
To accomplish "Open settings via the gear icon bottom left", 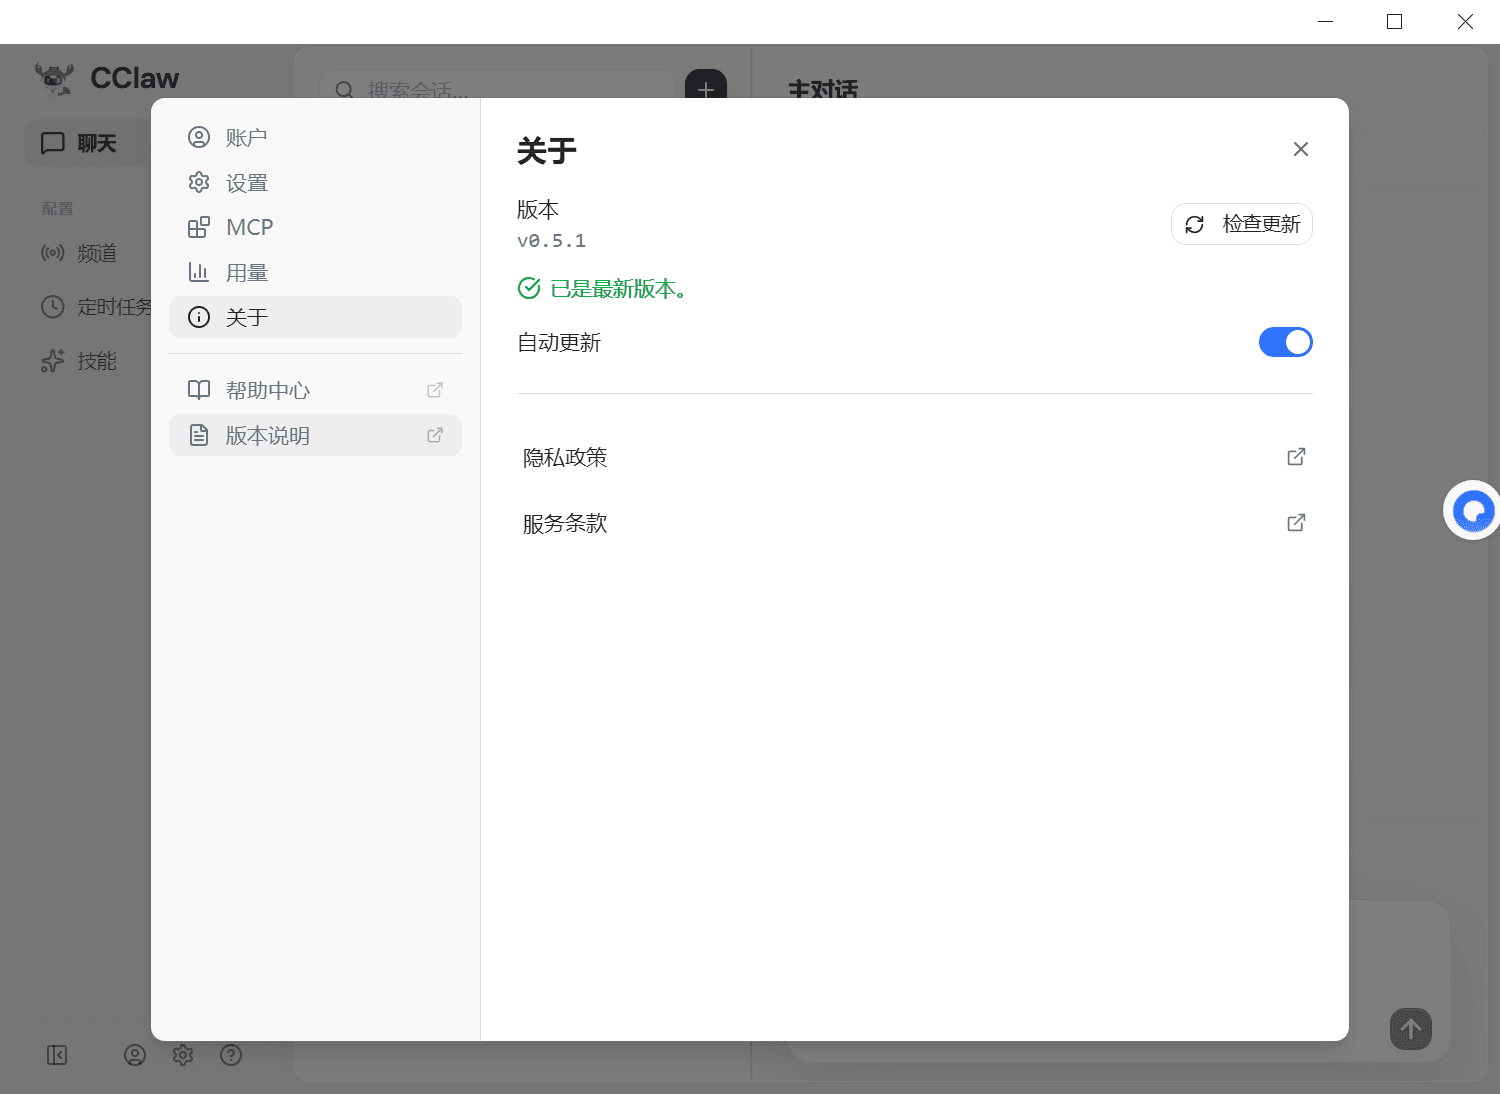I will pos(183,1055).
